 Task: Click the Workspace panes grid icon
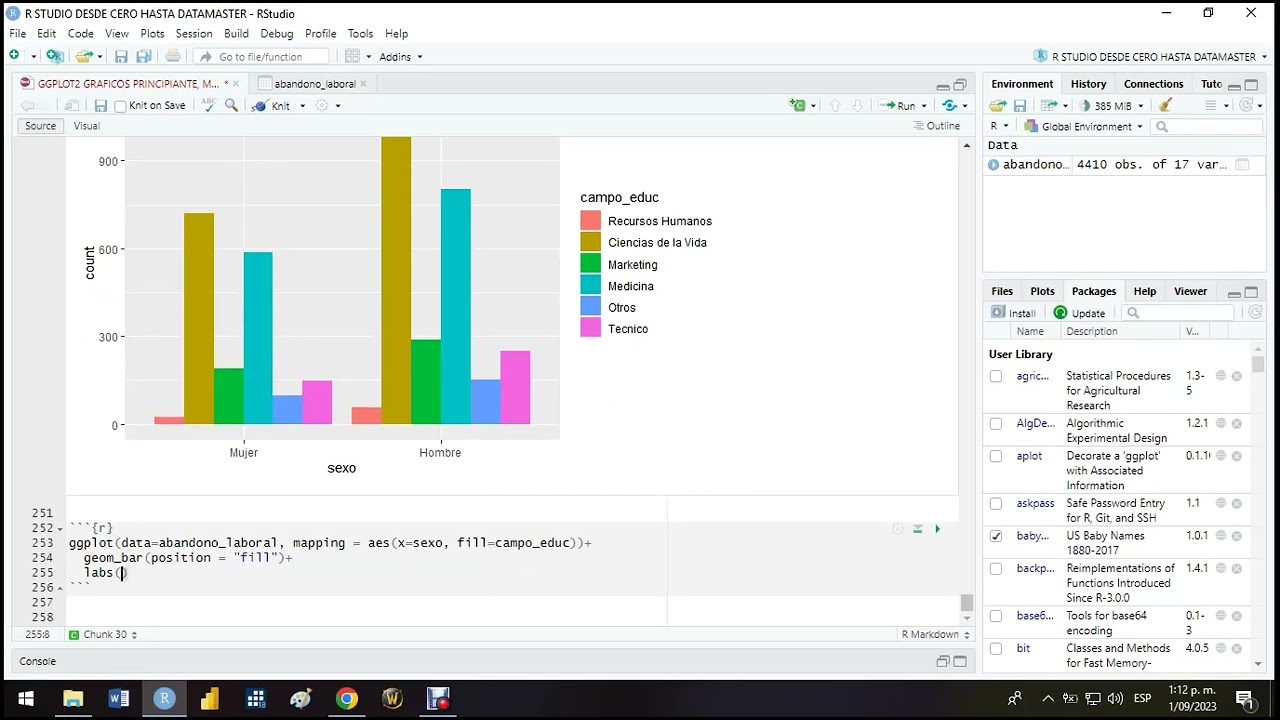[x=352, y=57]
